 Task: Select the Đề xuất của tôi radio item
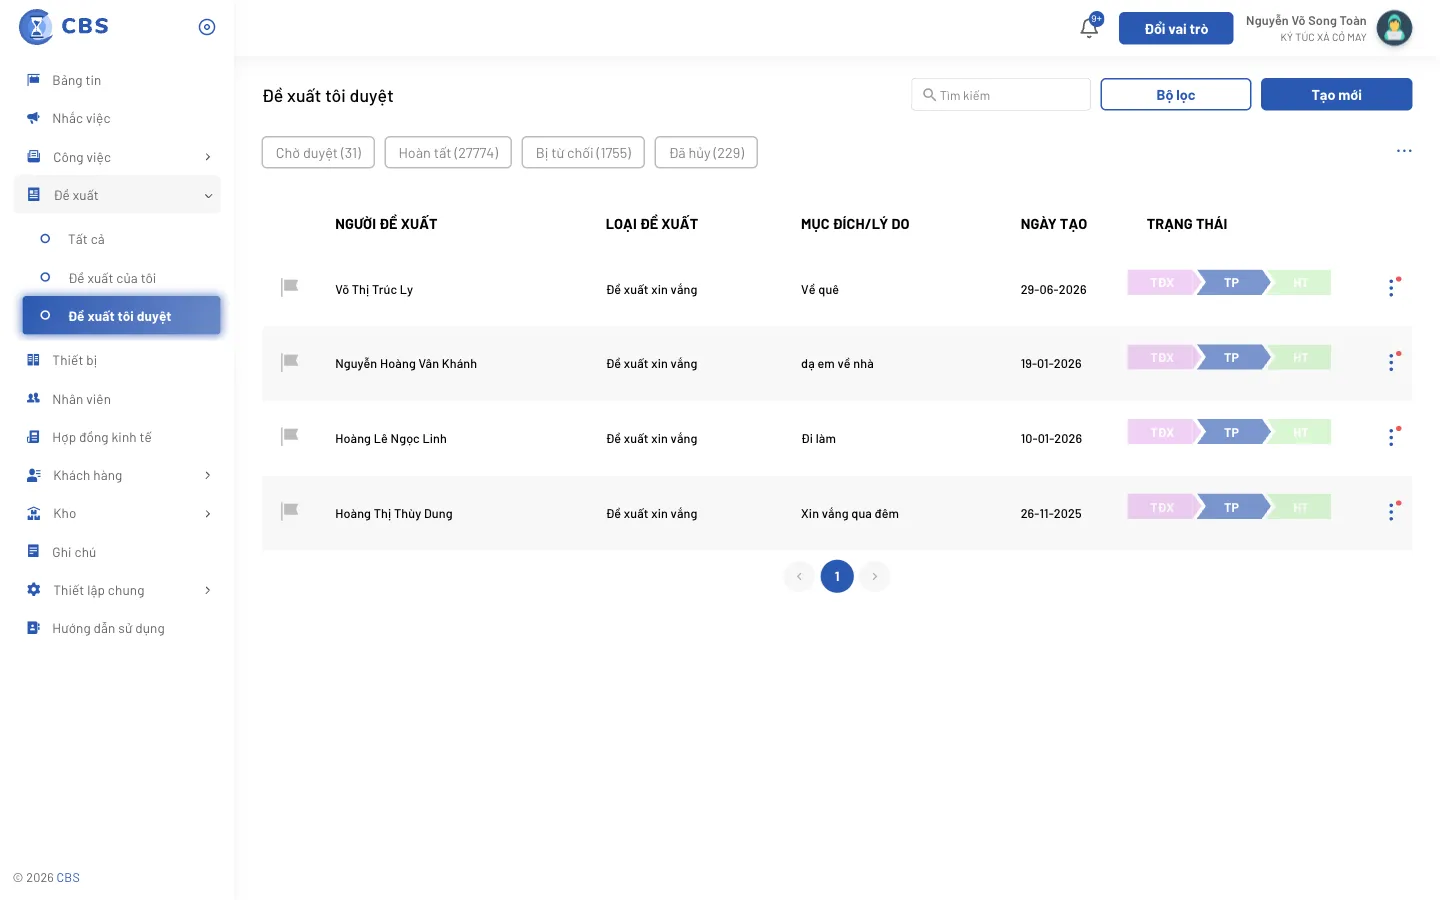click(x=45, y=277)
